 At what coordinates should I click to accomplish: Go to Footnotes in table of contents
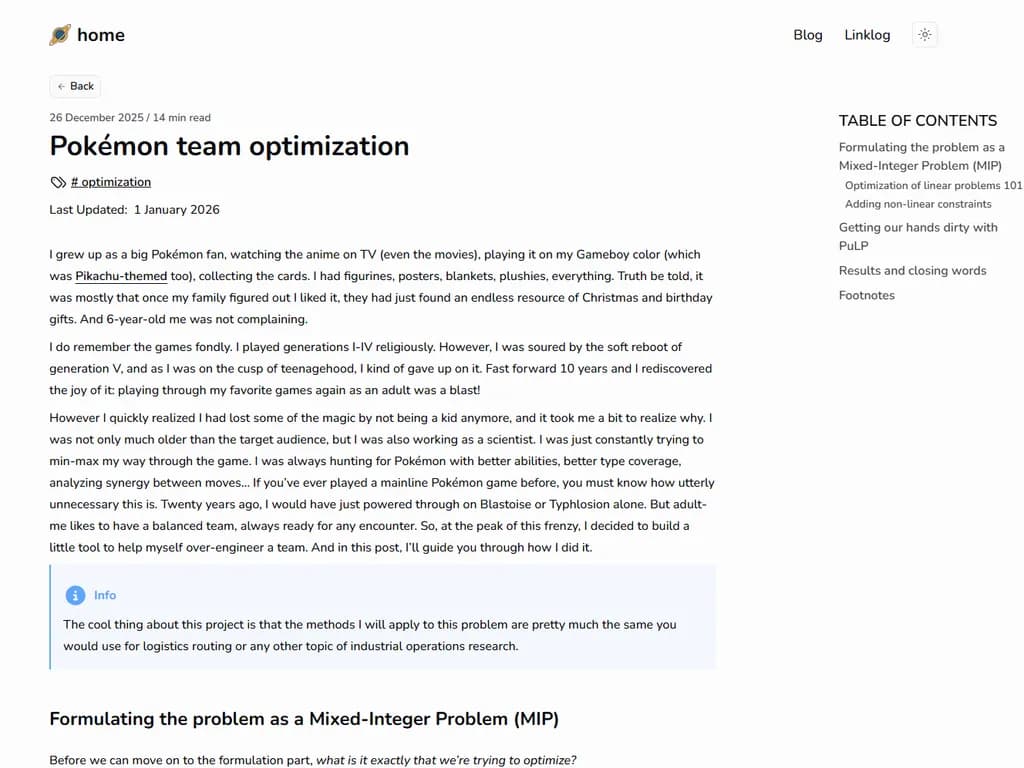(x=867, y=296)
